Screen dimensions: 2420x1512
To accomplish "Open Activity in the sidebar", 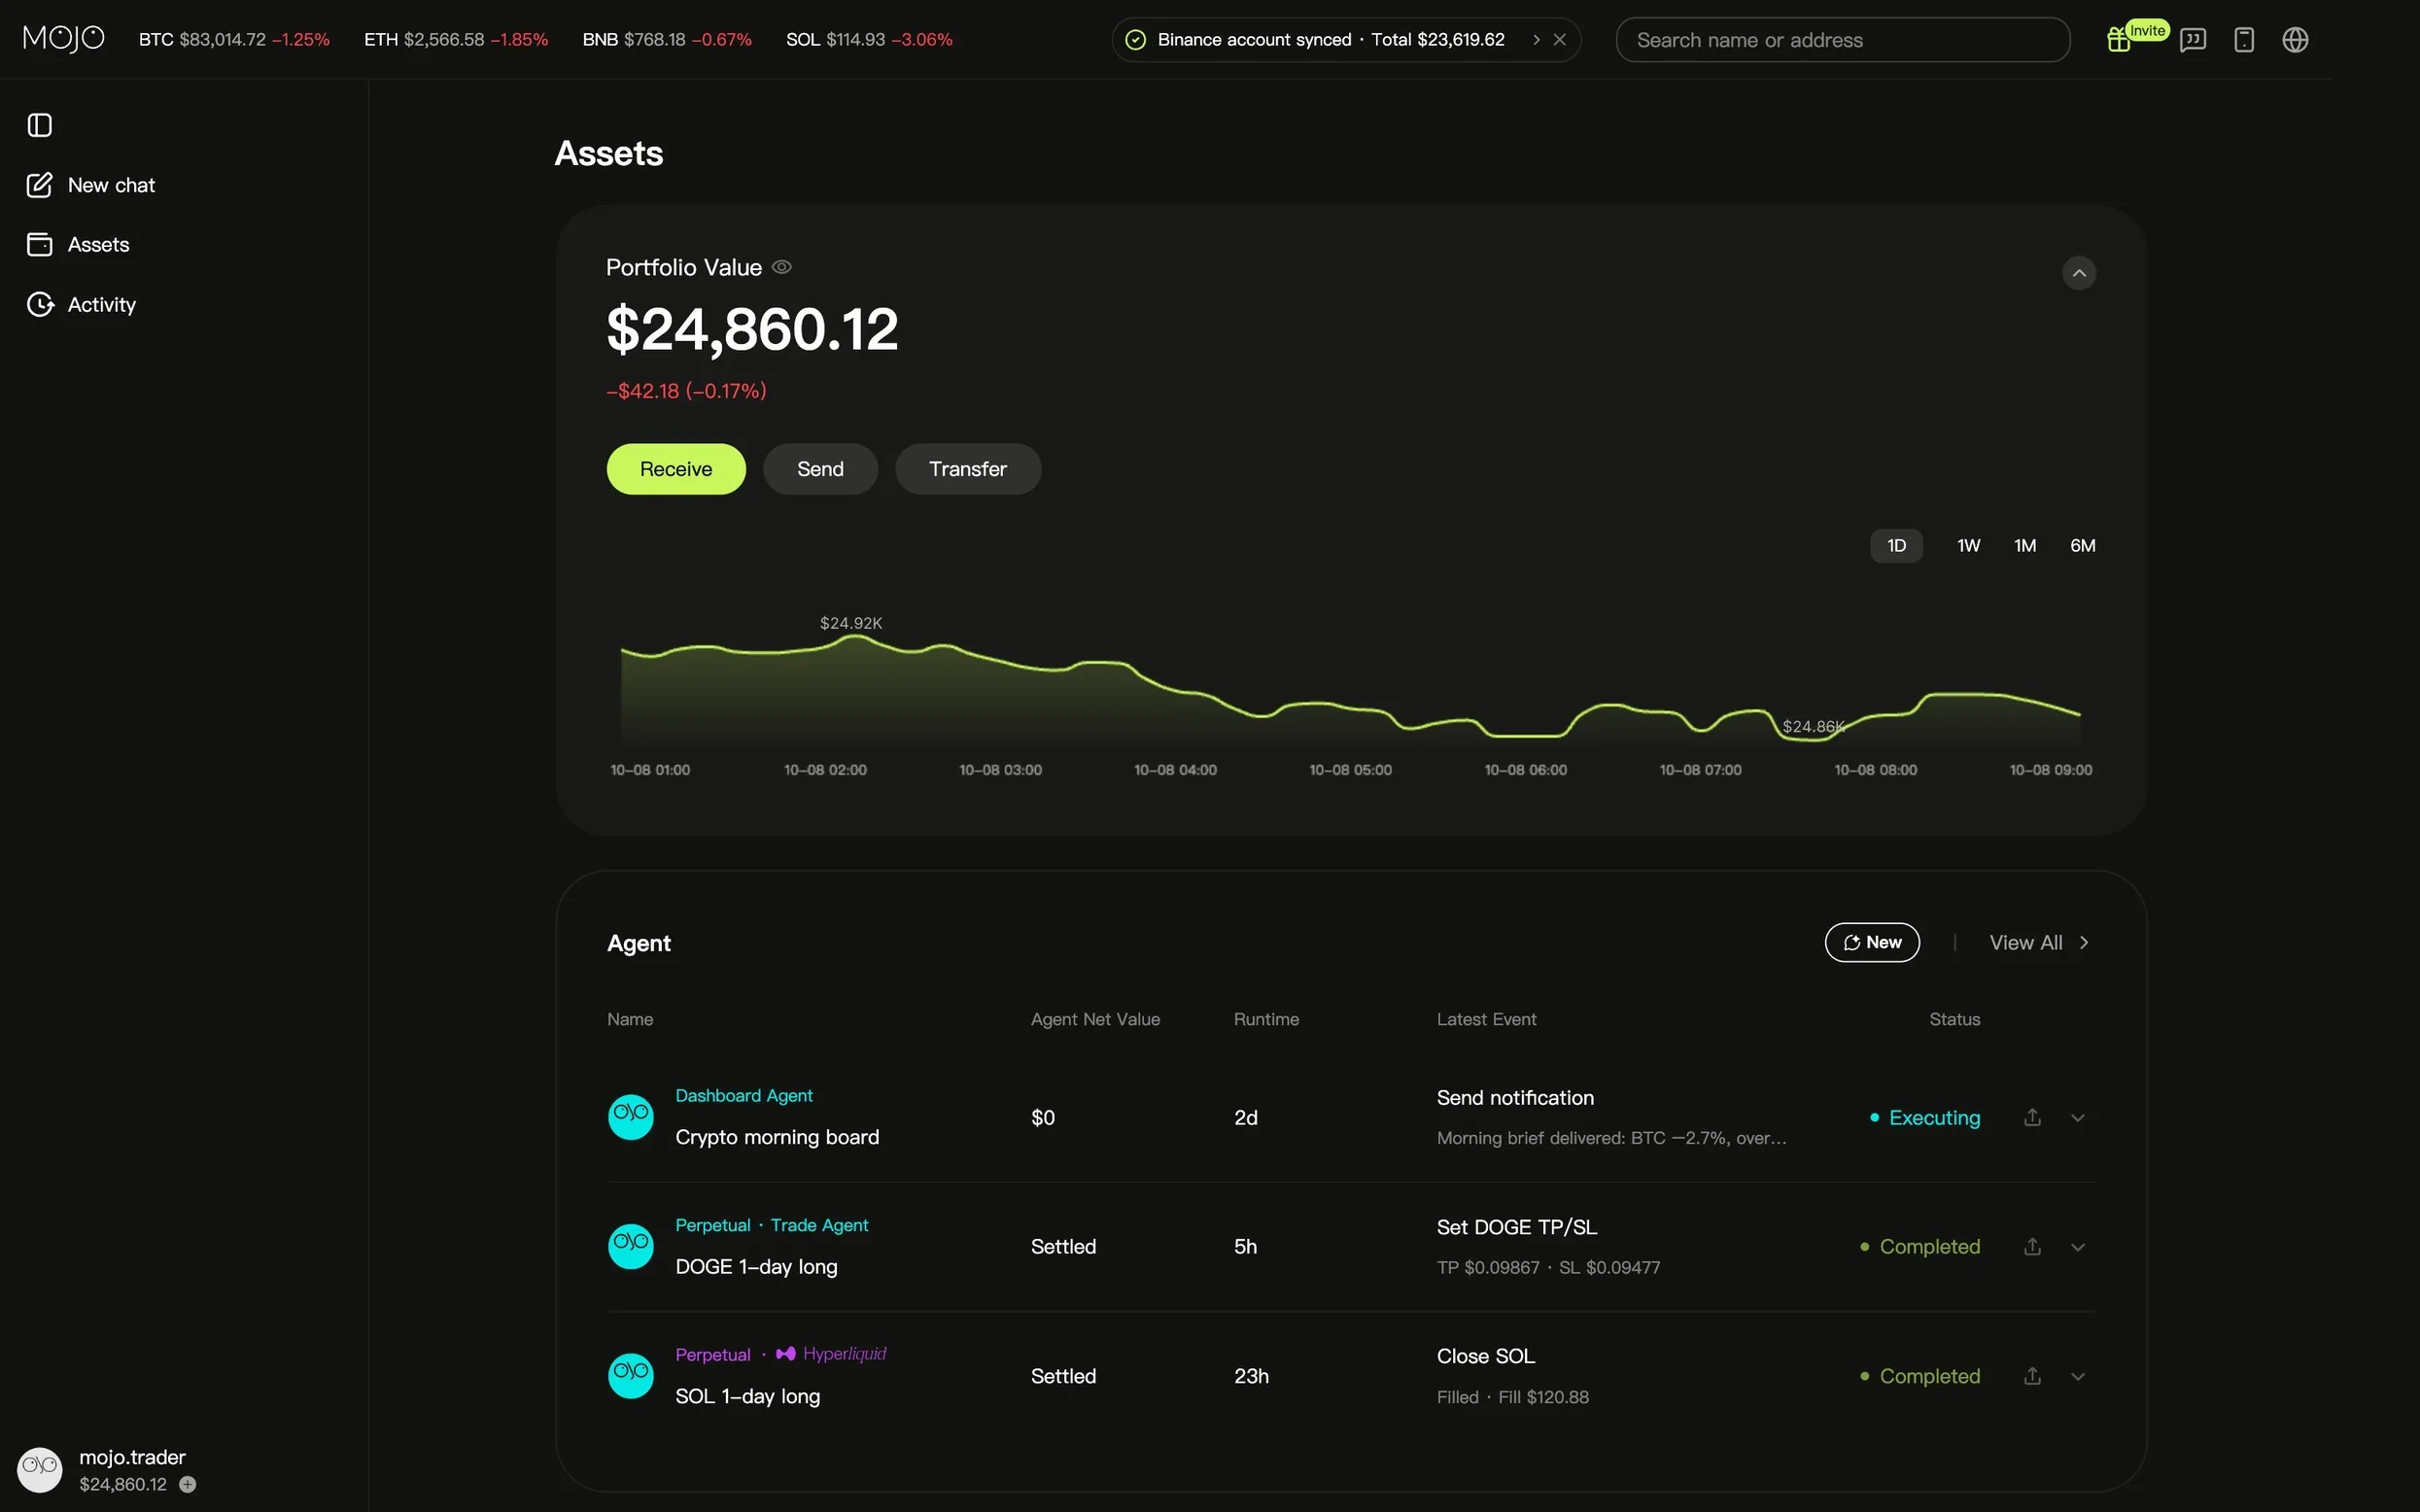I will [x=82, y=304].
